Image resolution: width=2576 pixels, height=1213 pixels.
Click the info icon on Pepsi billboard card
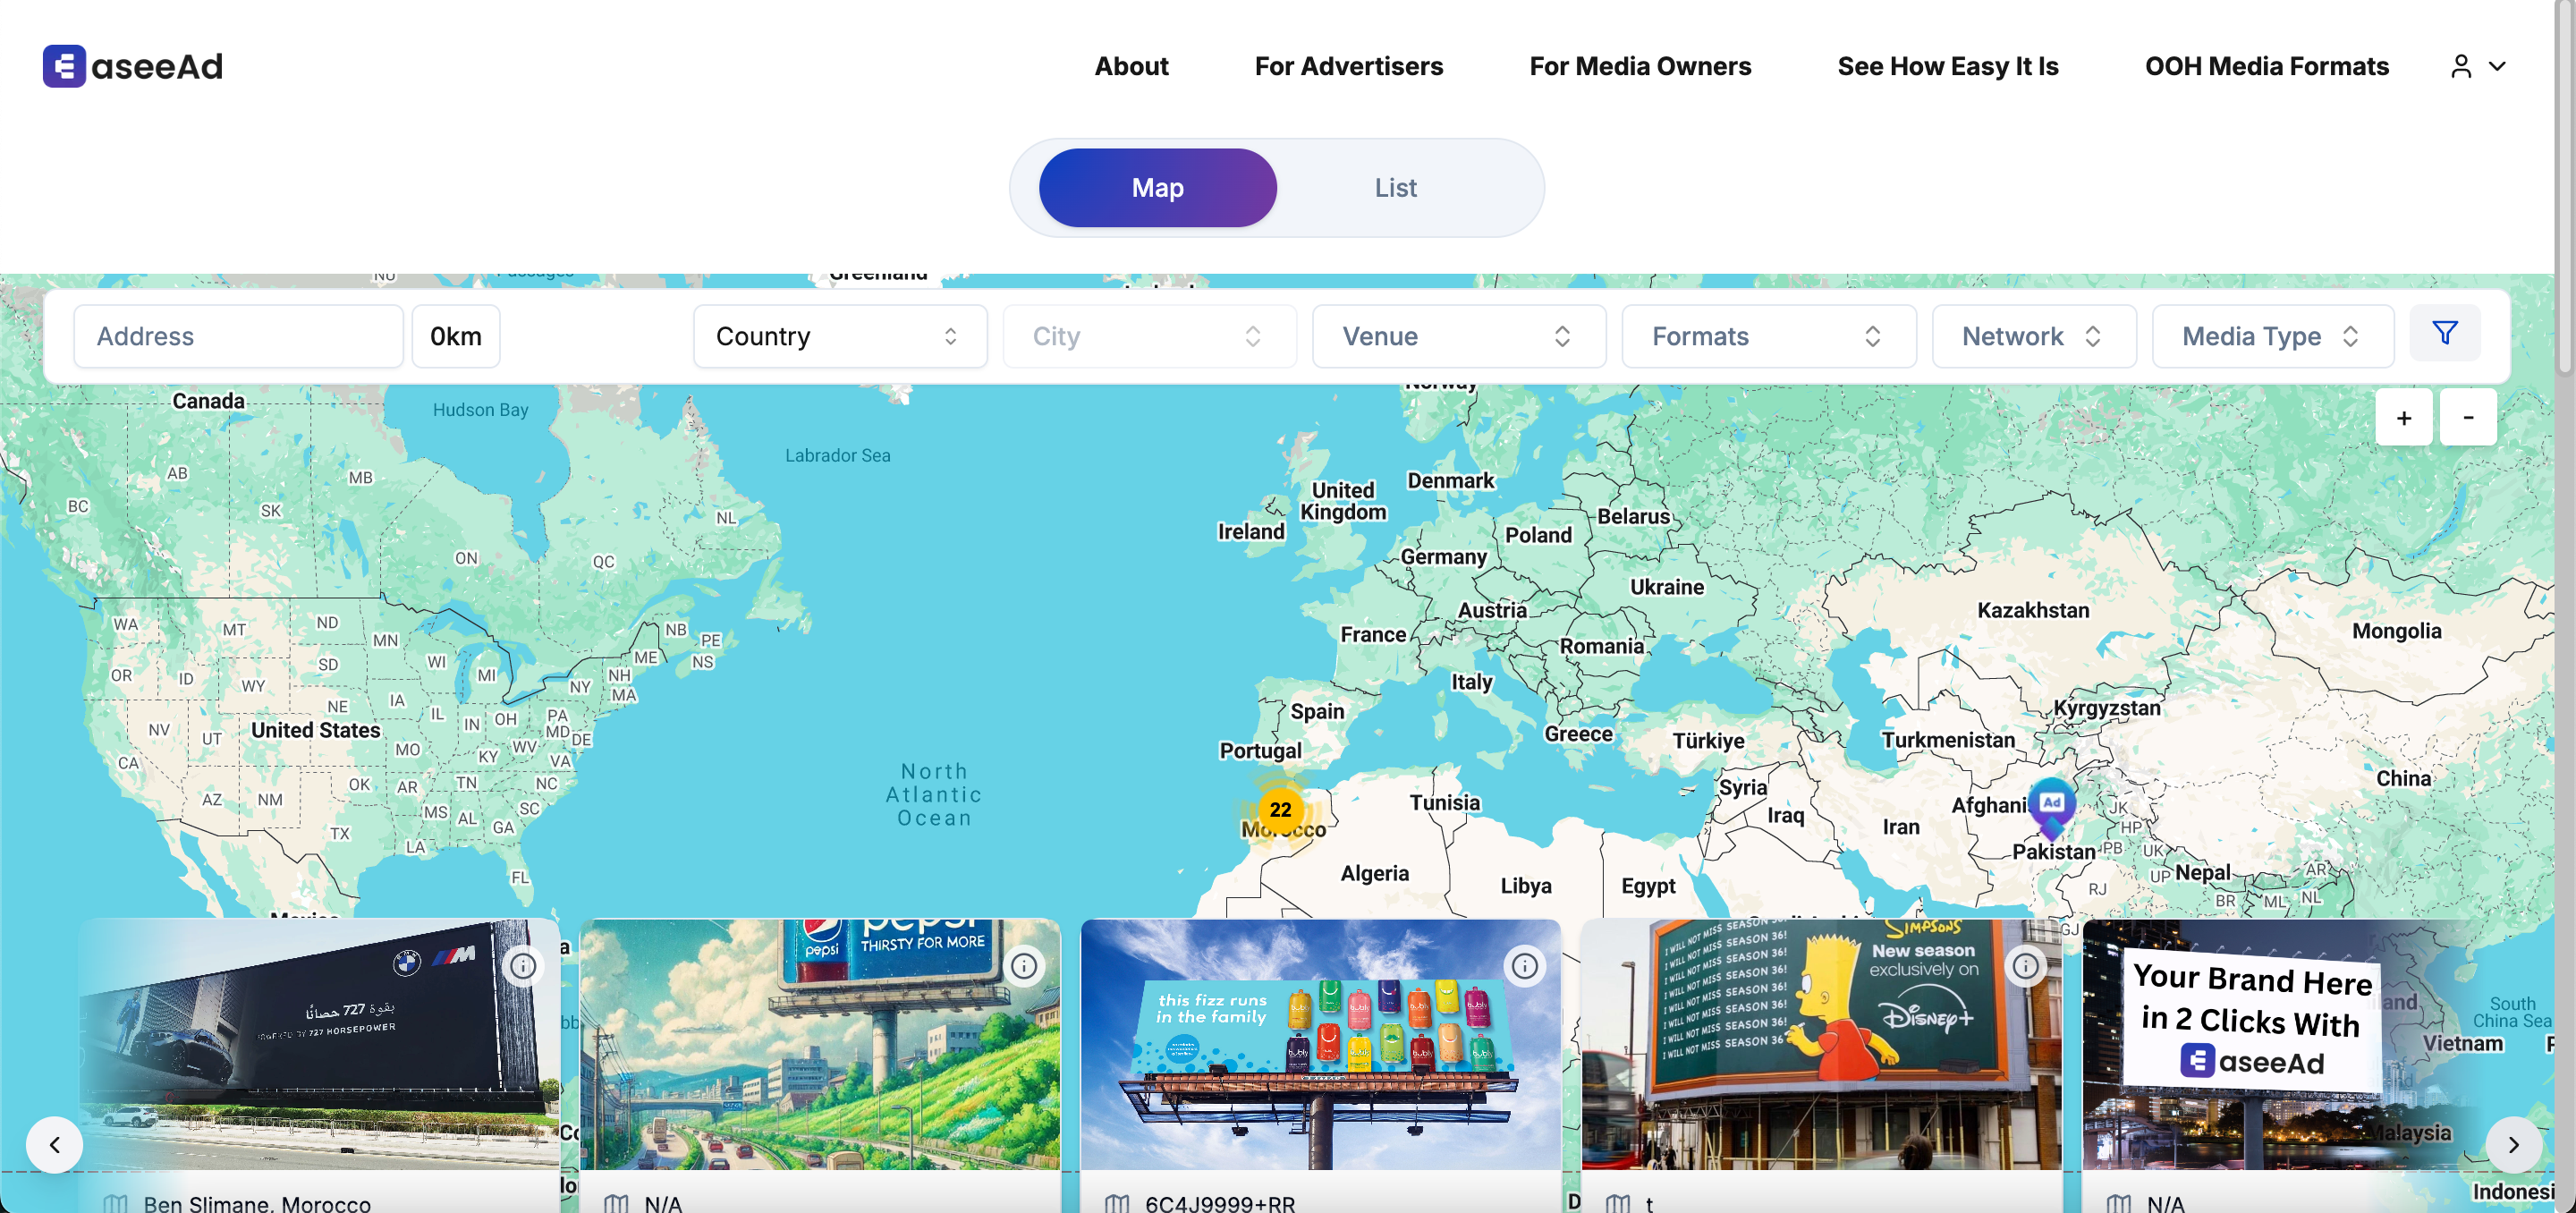(1024, 966)
